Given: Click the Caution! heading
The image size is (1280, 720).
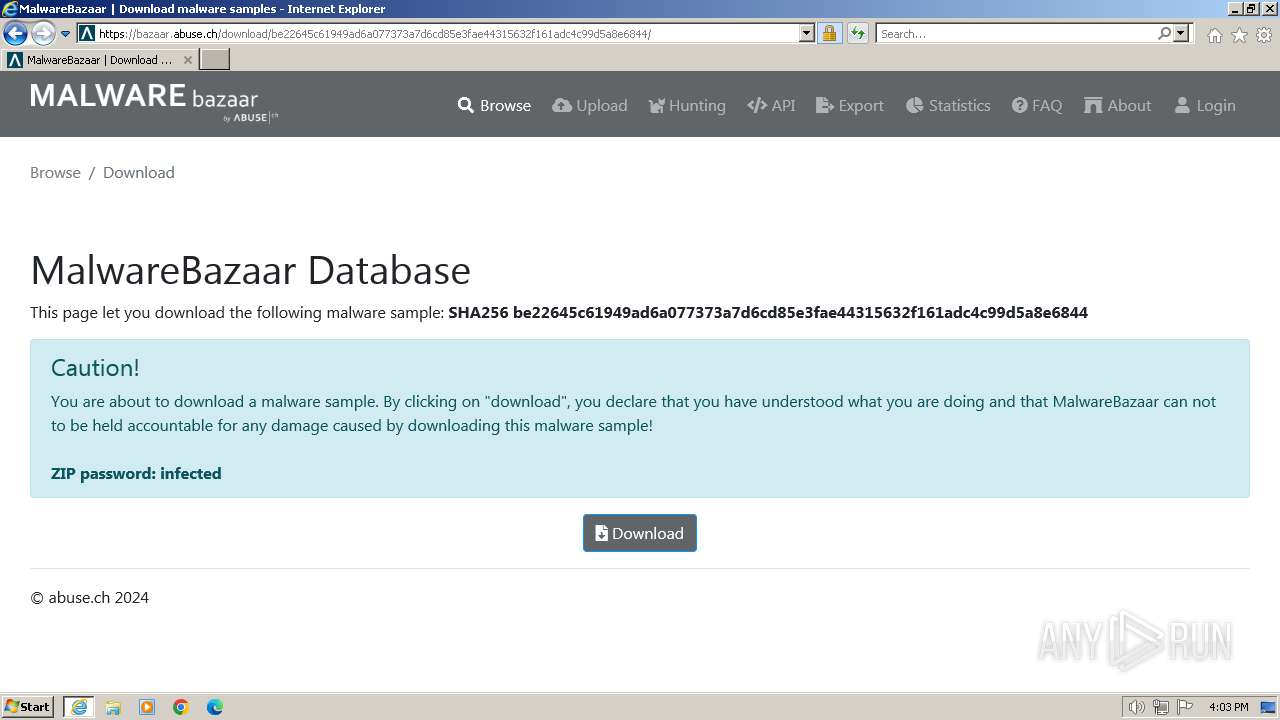Looking at the screenshot, I should tap(95, 367).
